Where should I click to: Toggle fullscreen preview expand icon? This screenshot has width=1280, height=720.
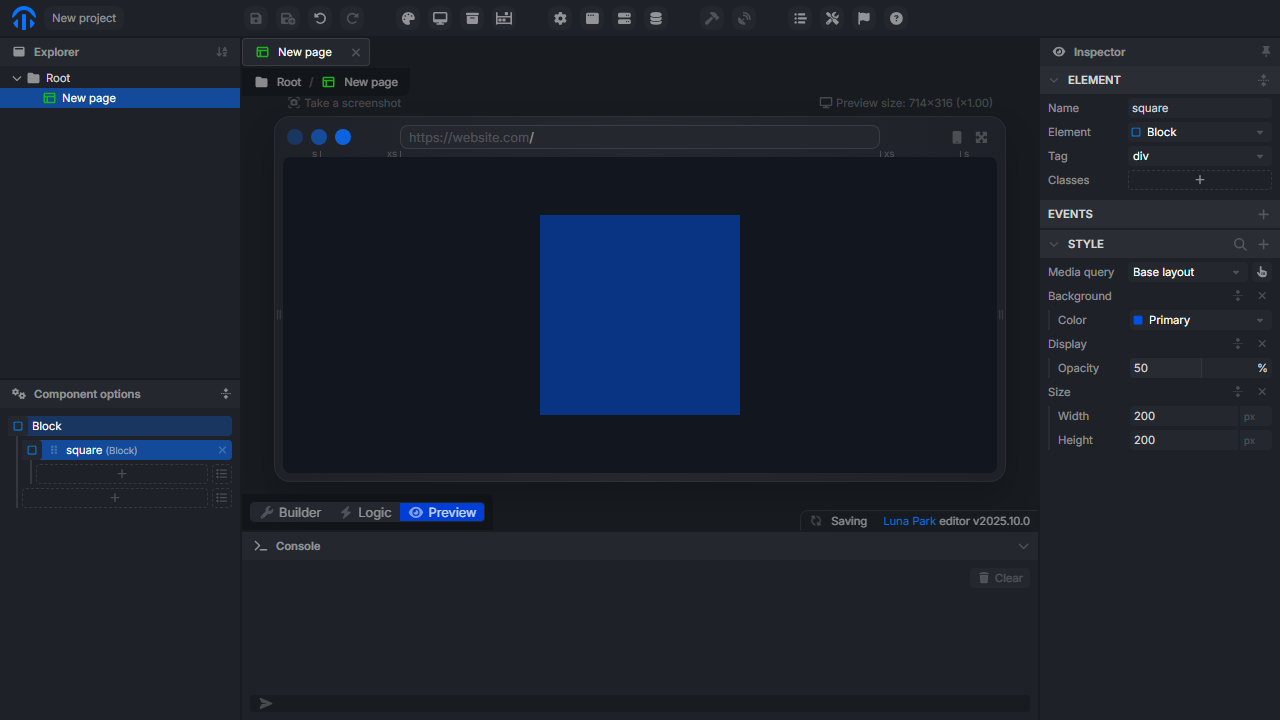click(981, 138)
